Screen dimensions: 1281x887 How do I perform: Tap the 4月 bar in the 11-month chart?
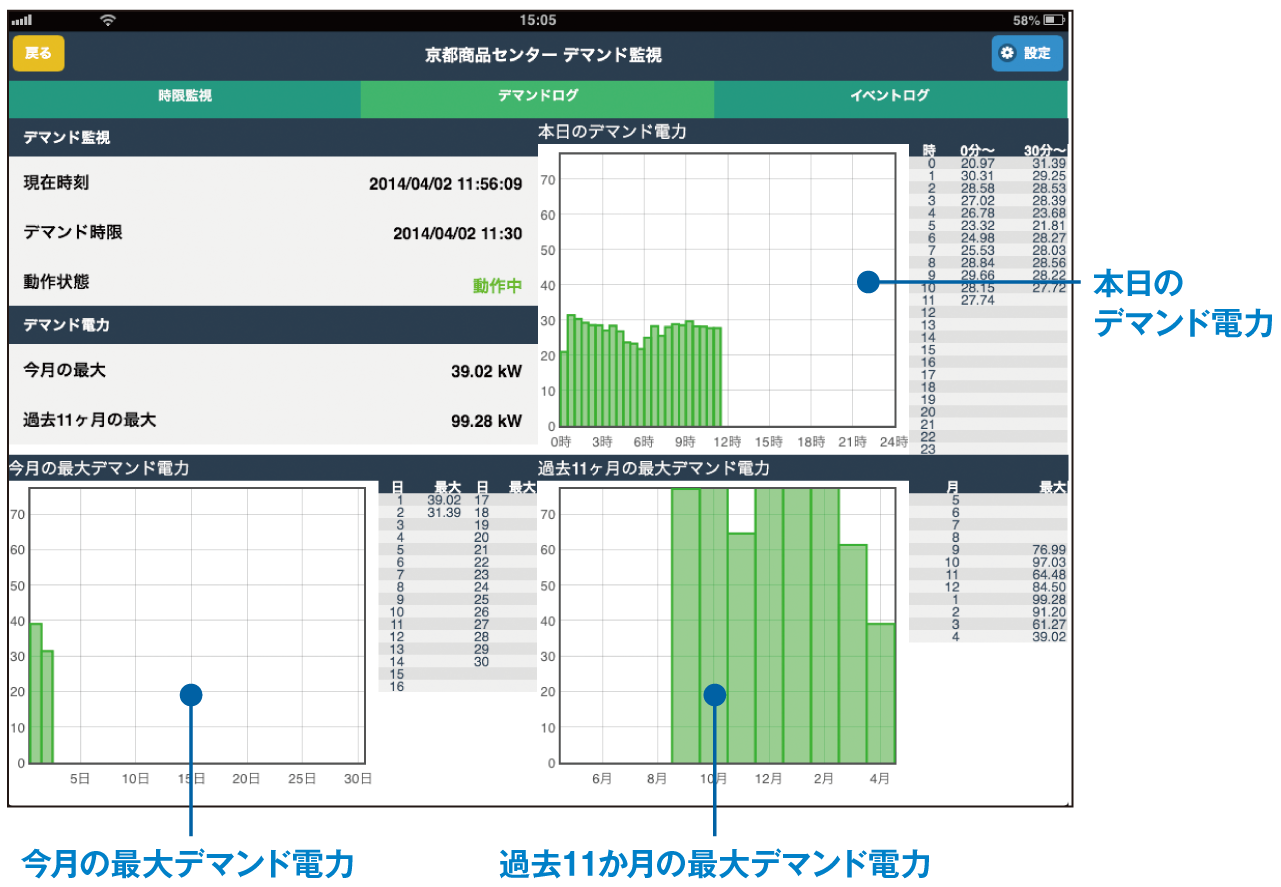click(x=881, y=693)
